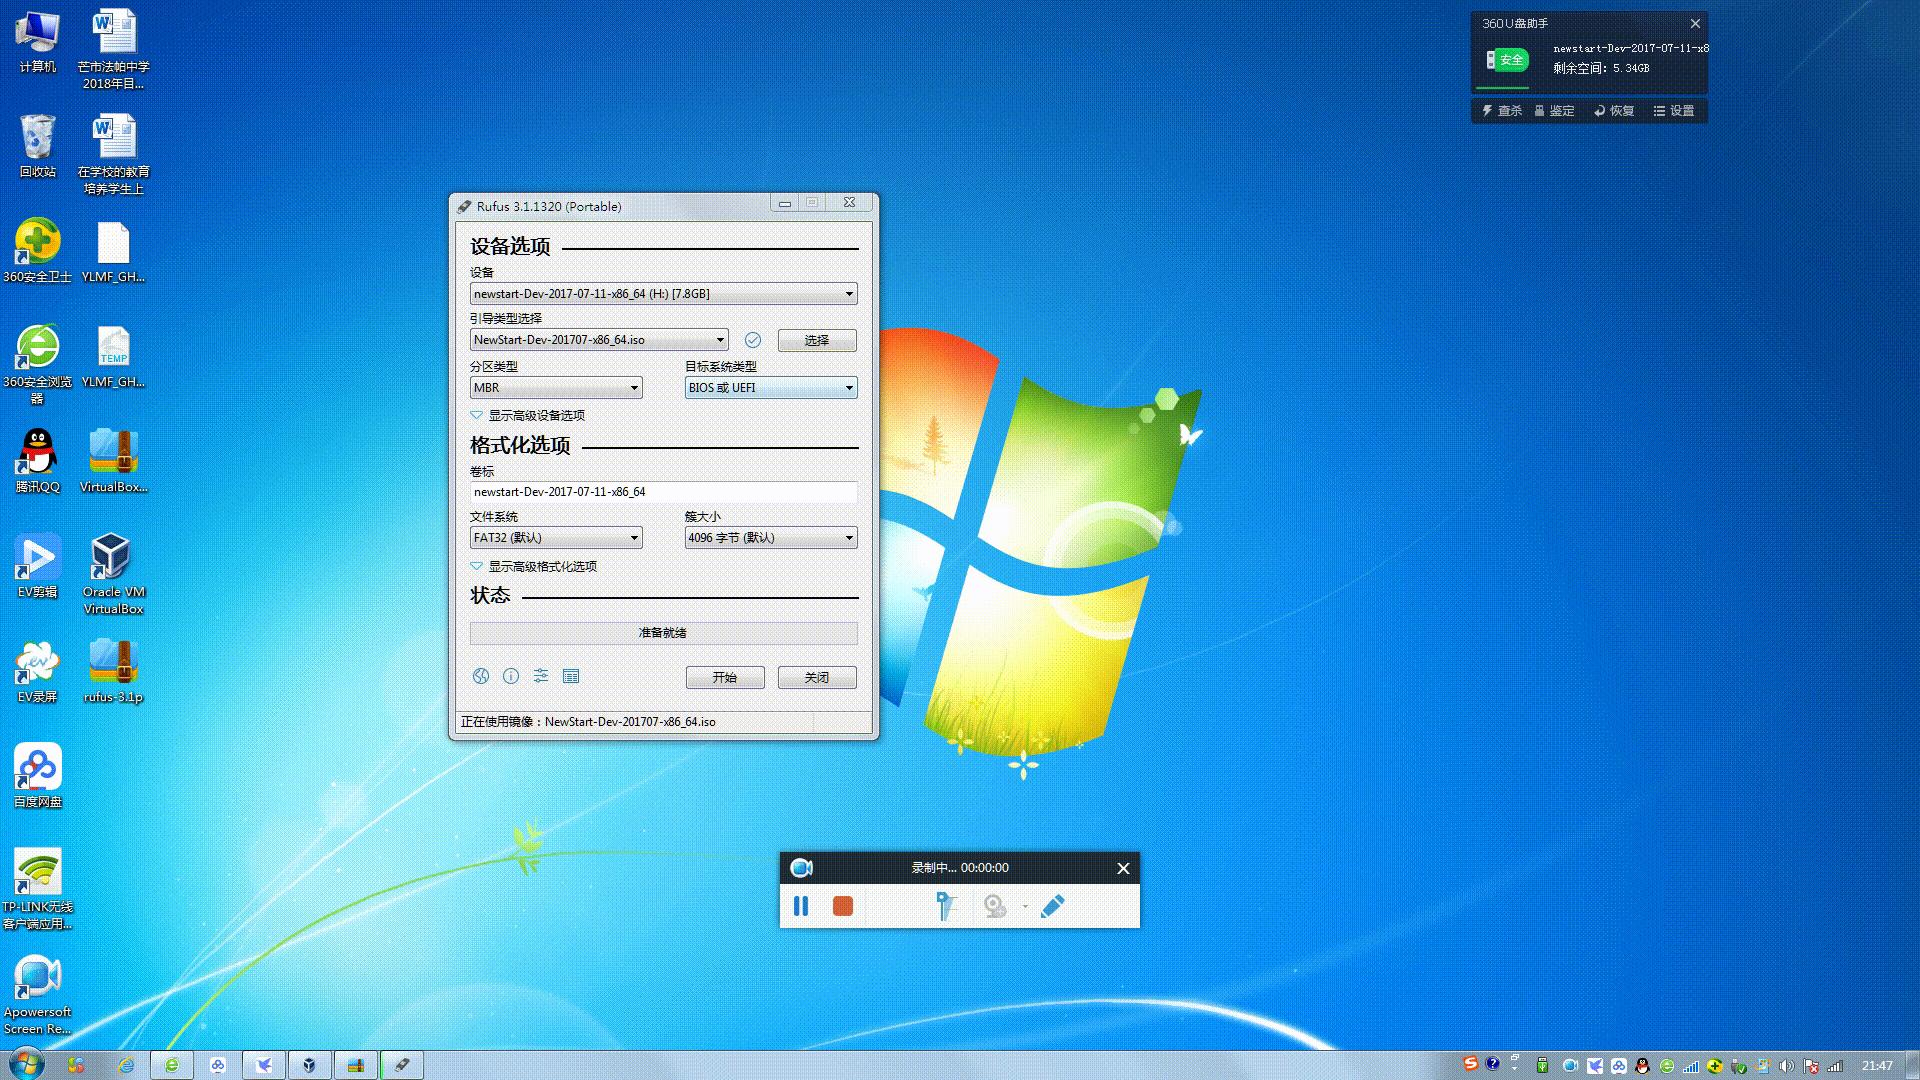Click the ISO checksum checkmark icon

(753, 340)
